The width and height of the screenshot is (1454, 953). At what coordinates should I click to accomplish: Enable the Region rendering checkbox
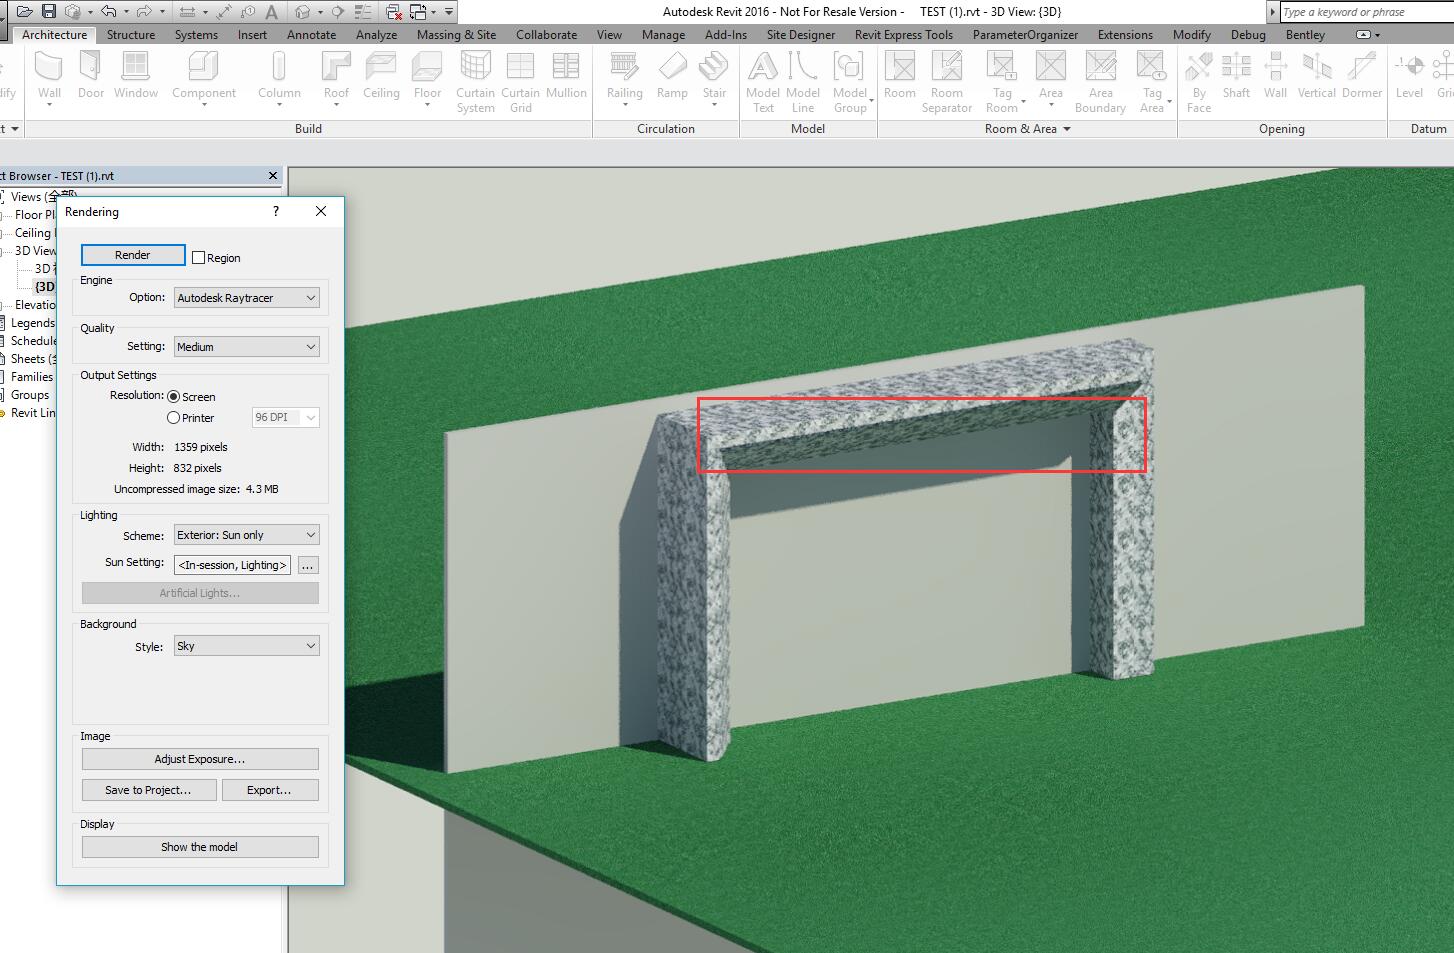coord(198,257)
